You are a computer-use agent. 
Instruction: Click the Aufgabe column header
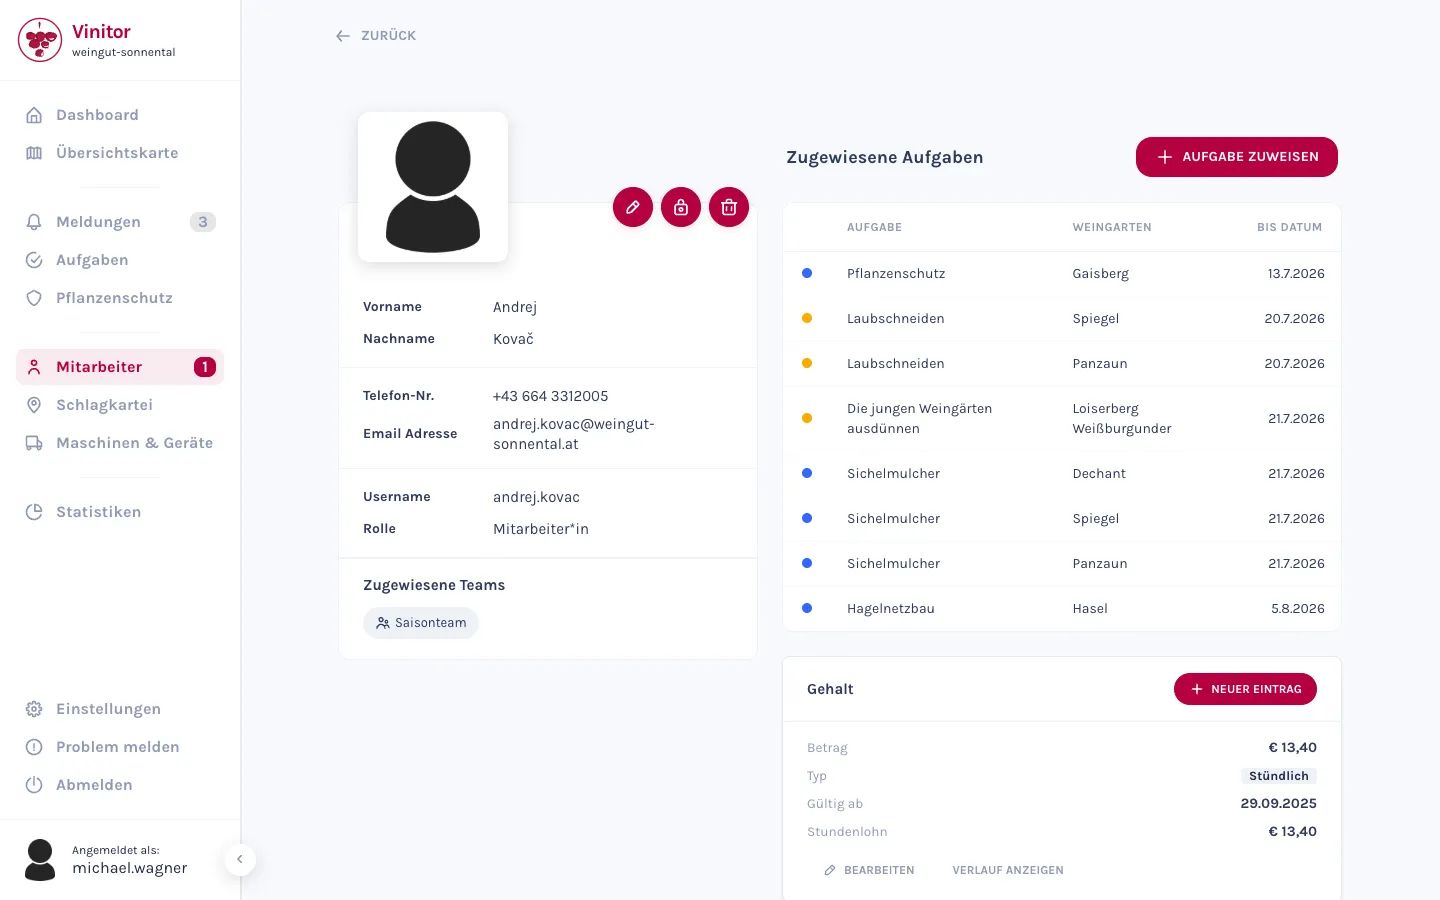(x=874, y=227)
